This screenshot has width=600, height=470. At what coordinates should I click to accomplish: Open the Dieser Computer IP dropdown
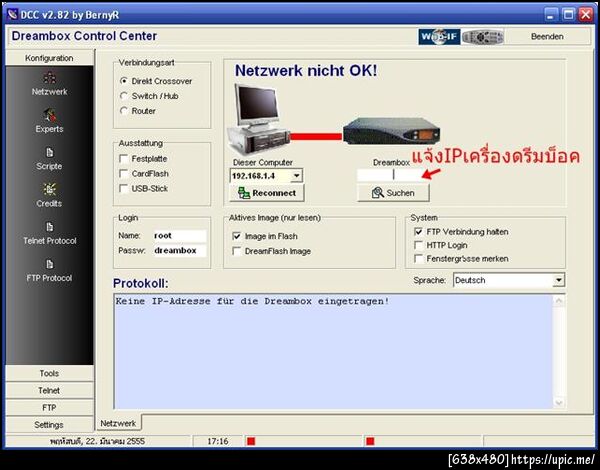(x=296, y=176)
